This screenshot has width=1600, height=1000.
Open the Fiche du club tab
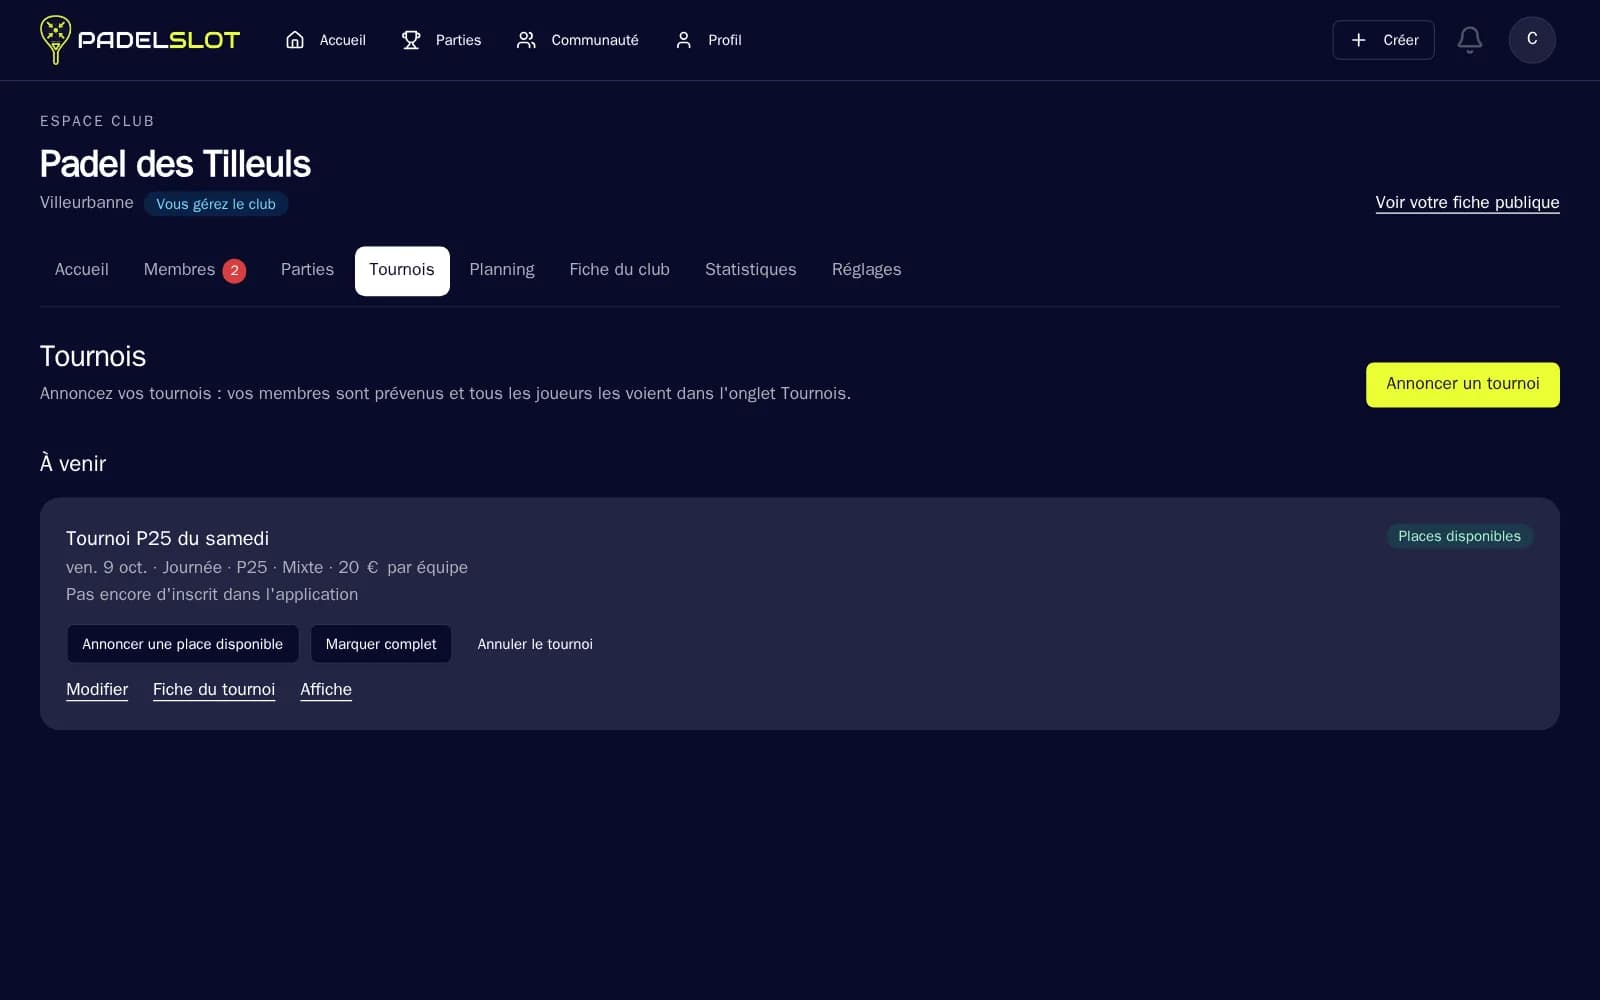pyautogui.click(x=620, y=270)
